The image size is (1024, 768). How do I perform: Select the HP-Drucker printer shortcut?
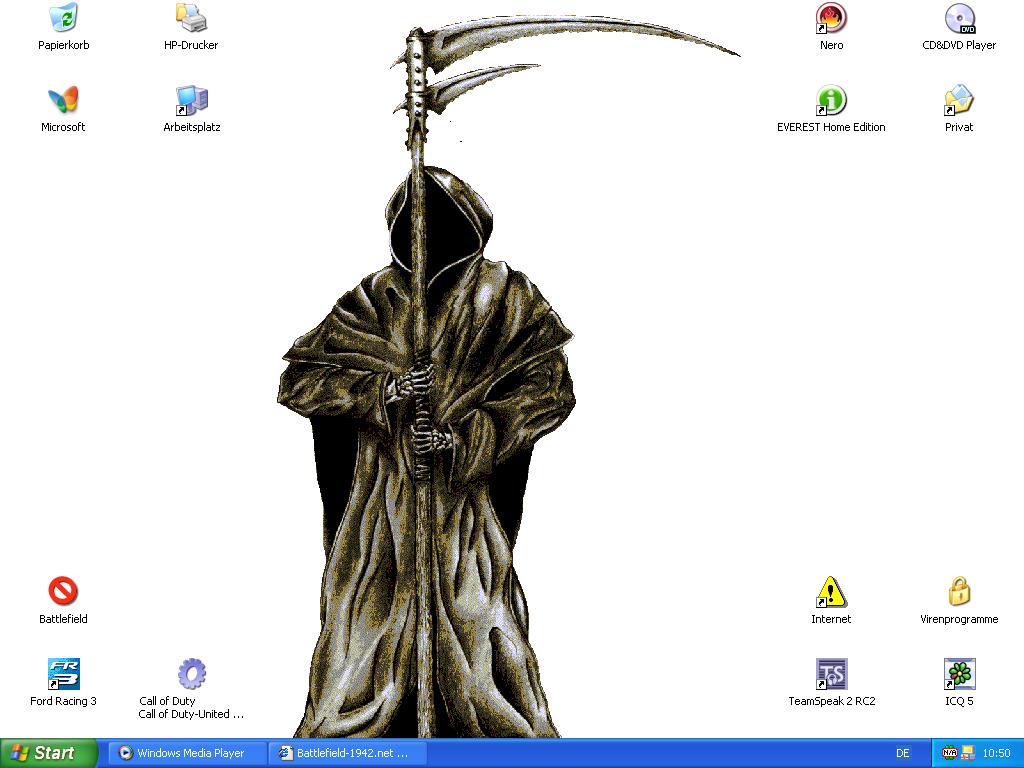(191, 19)
